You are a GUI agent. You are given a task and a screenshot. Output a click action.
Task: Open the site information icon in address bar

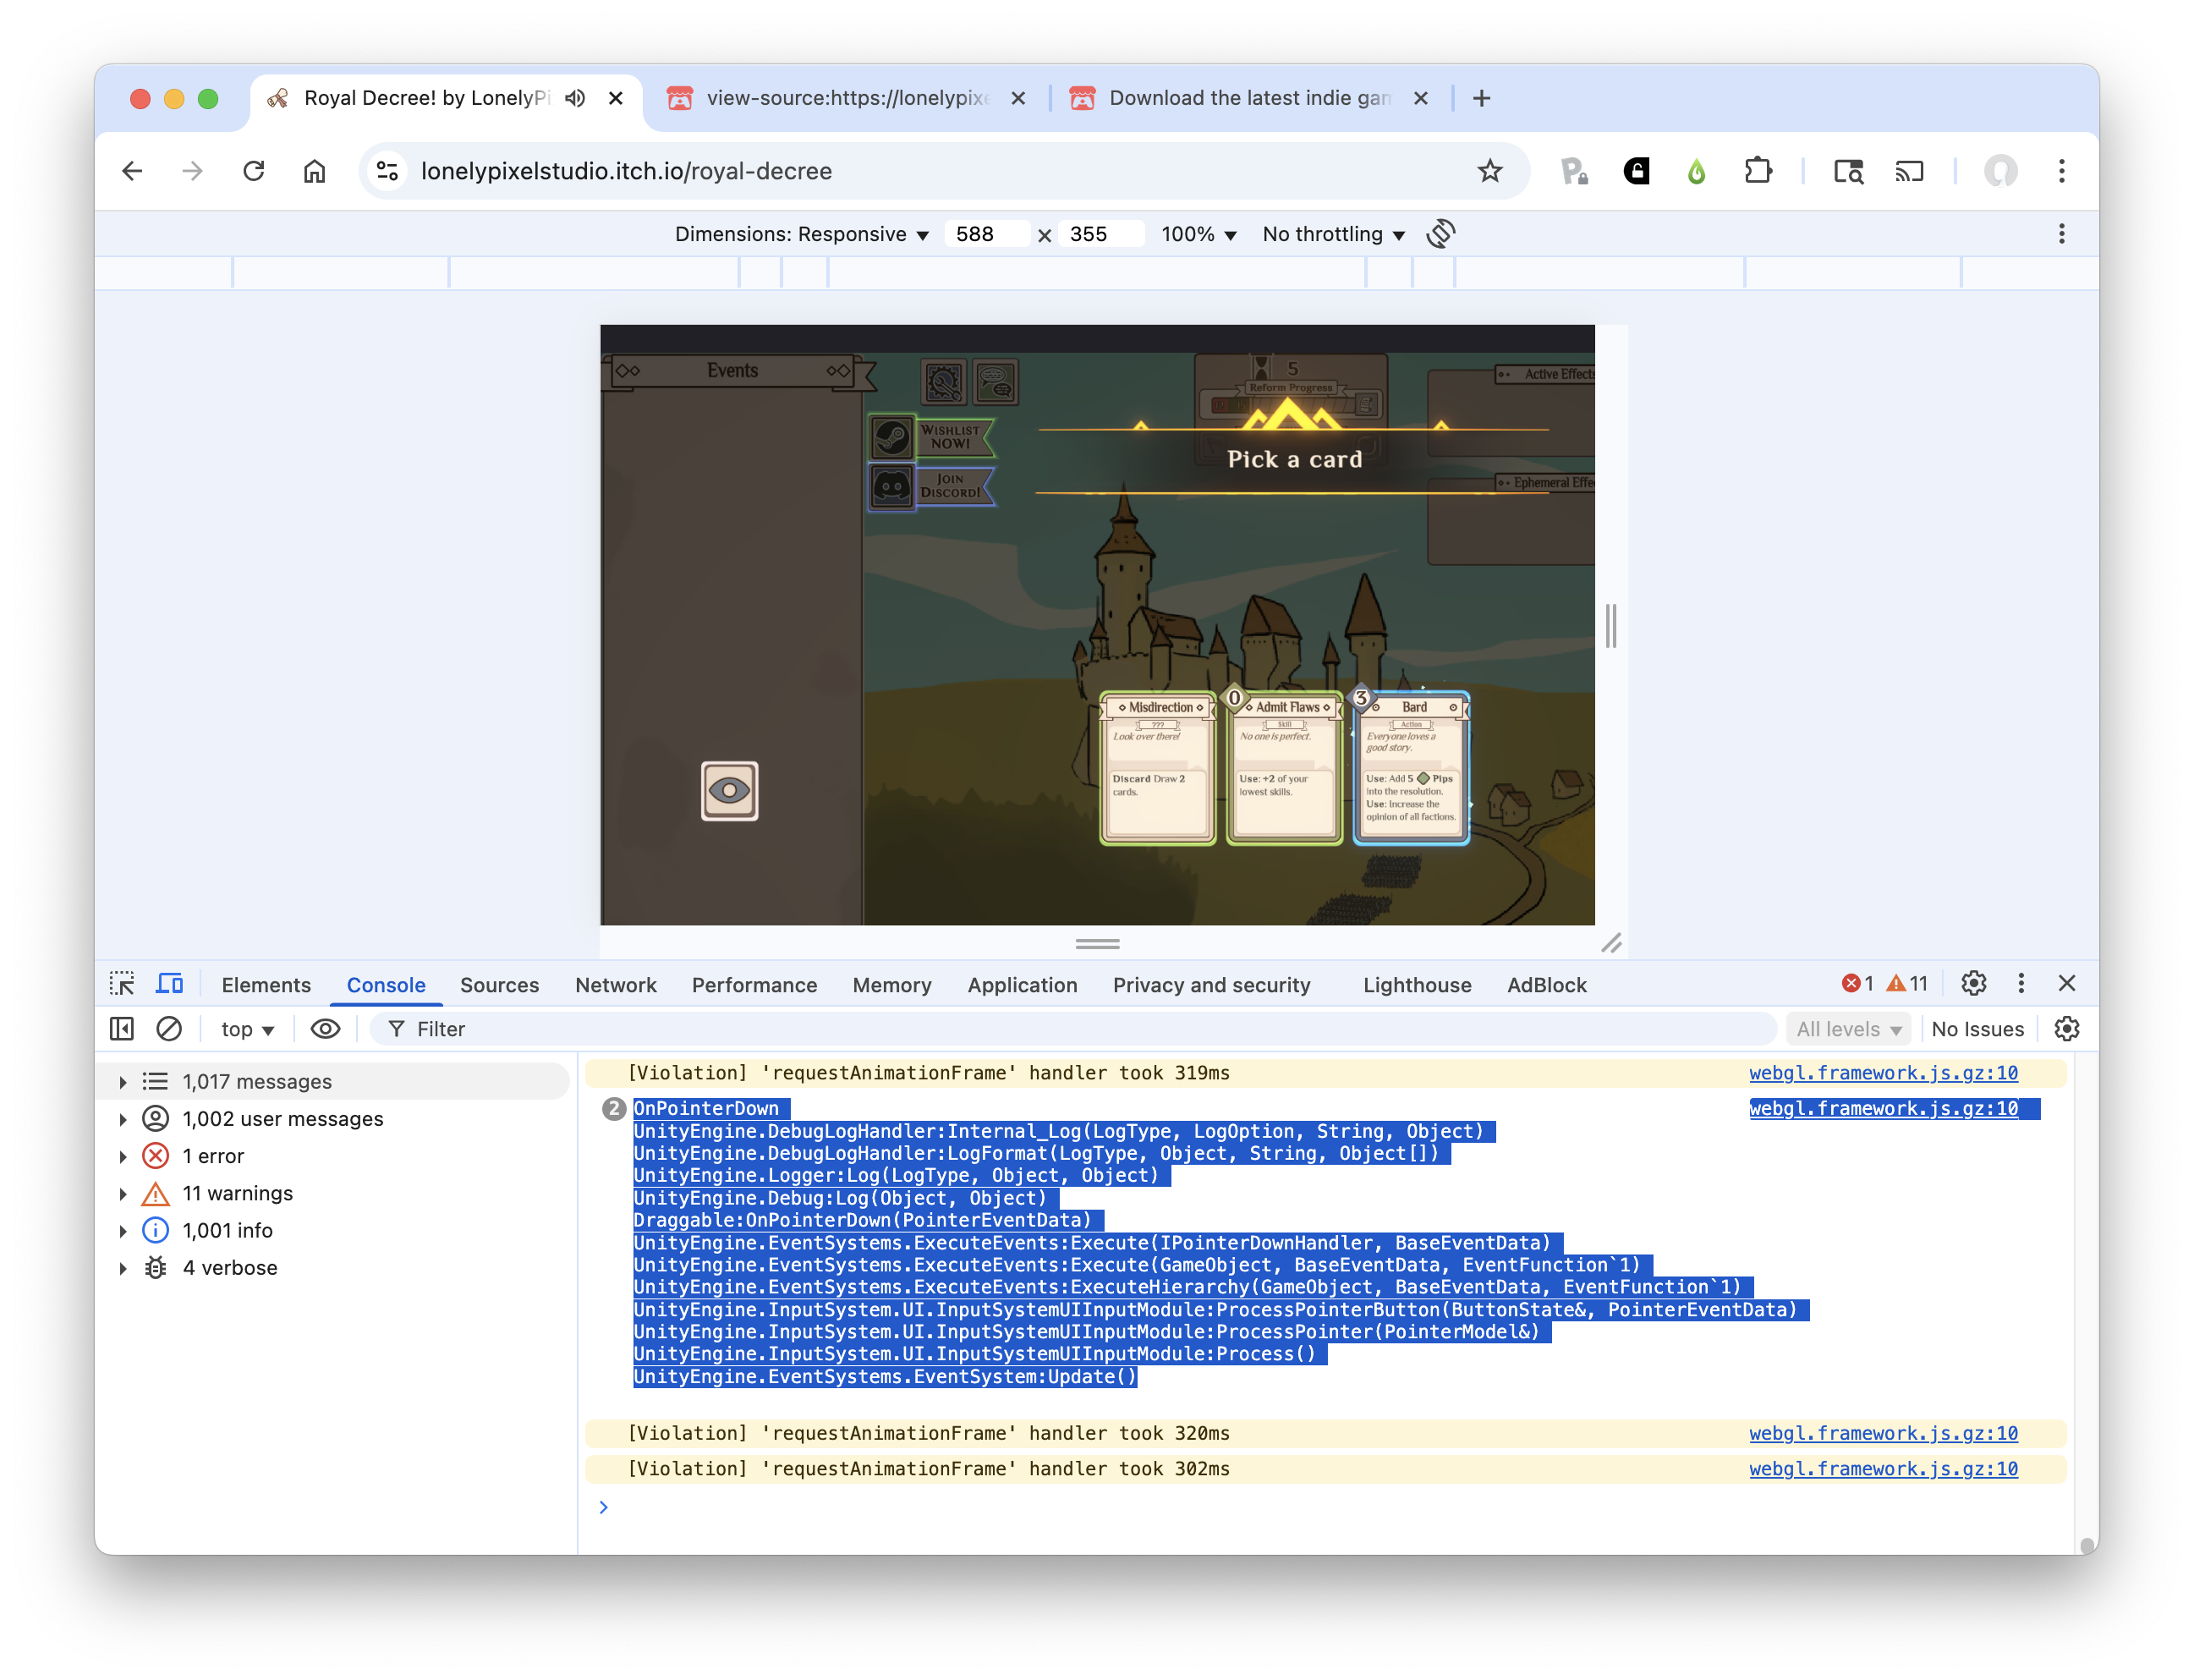pos(388,171)
